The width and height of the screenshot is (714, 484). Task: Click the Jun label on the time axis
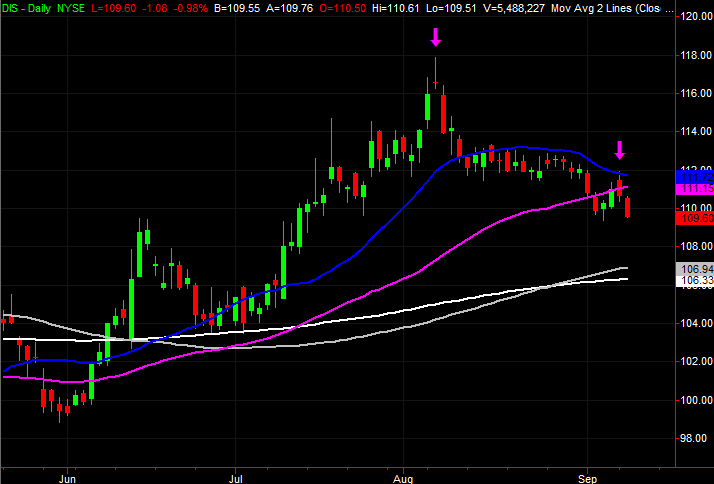(x=67, y=479)
